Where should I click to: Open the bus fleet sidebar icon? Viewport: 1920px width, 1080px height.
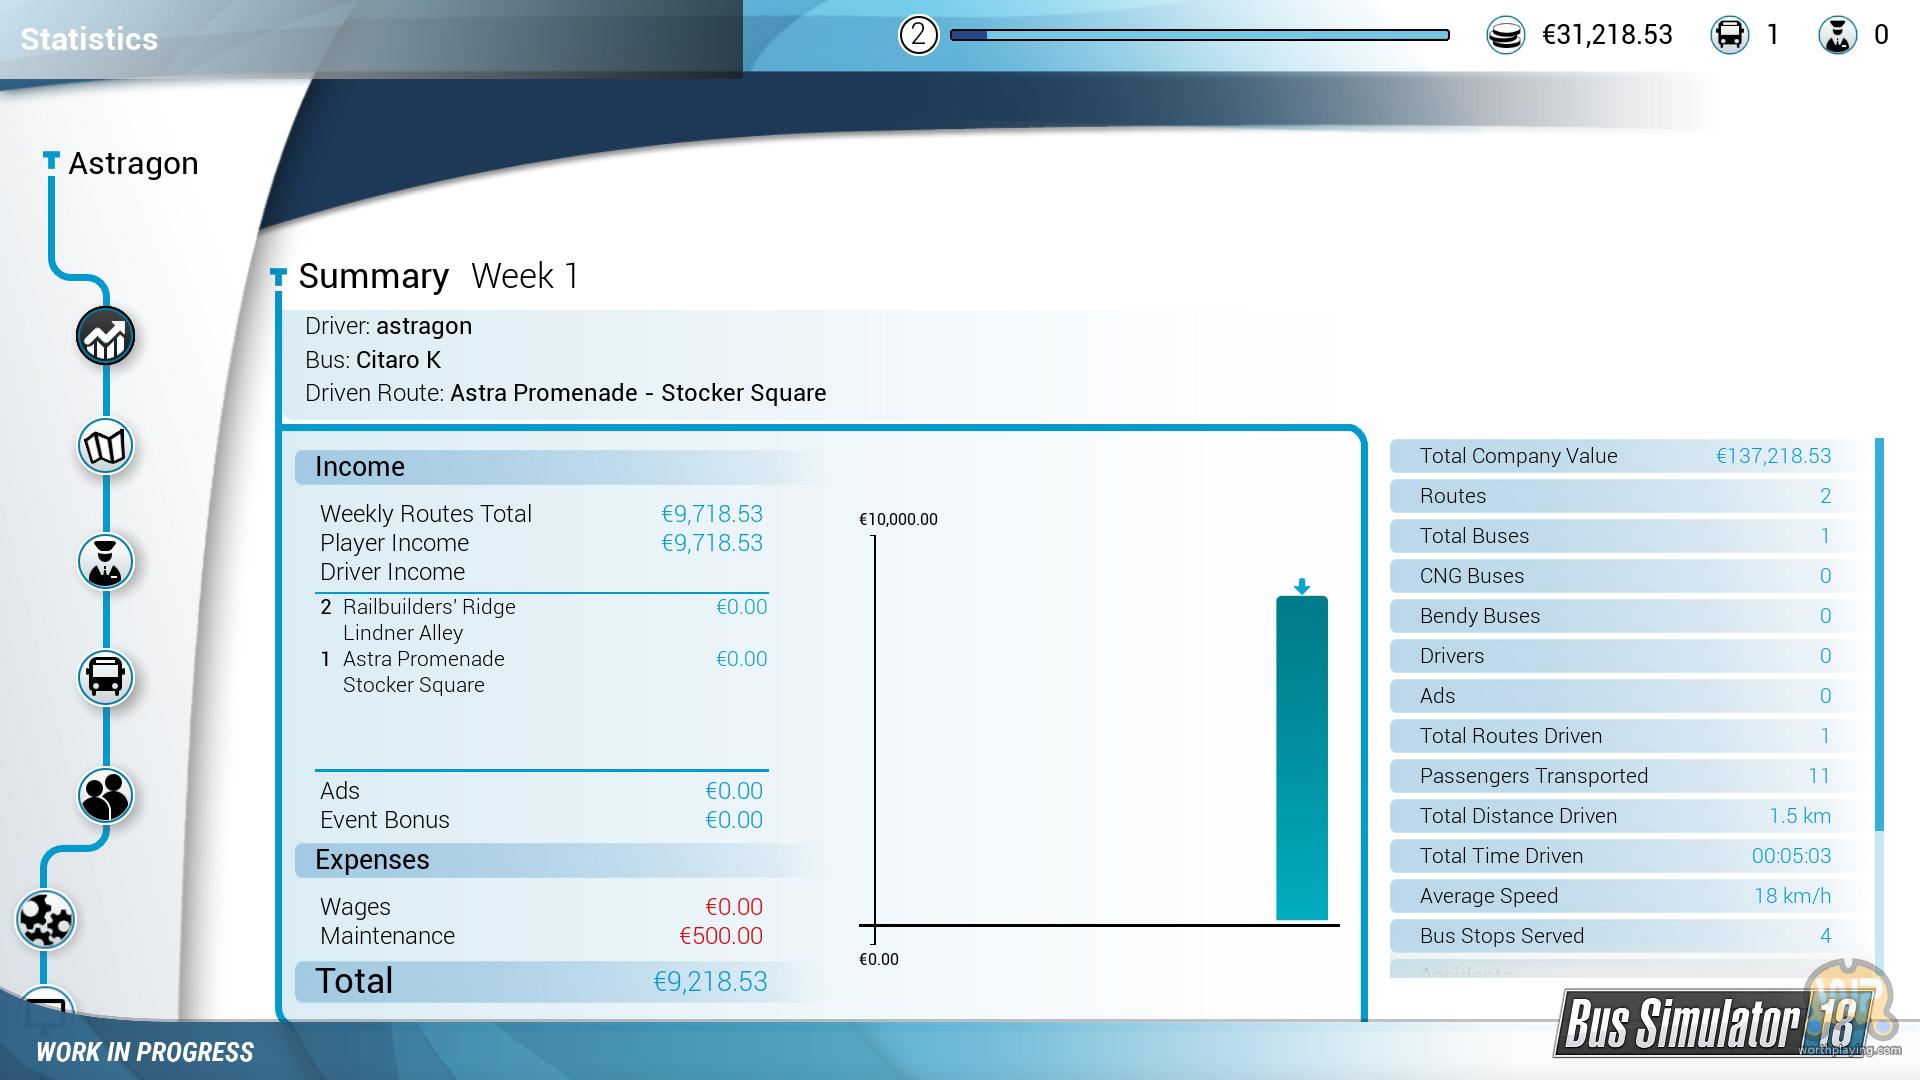pos(105,678)
